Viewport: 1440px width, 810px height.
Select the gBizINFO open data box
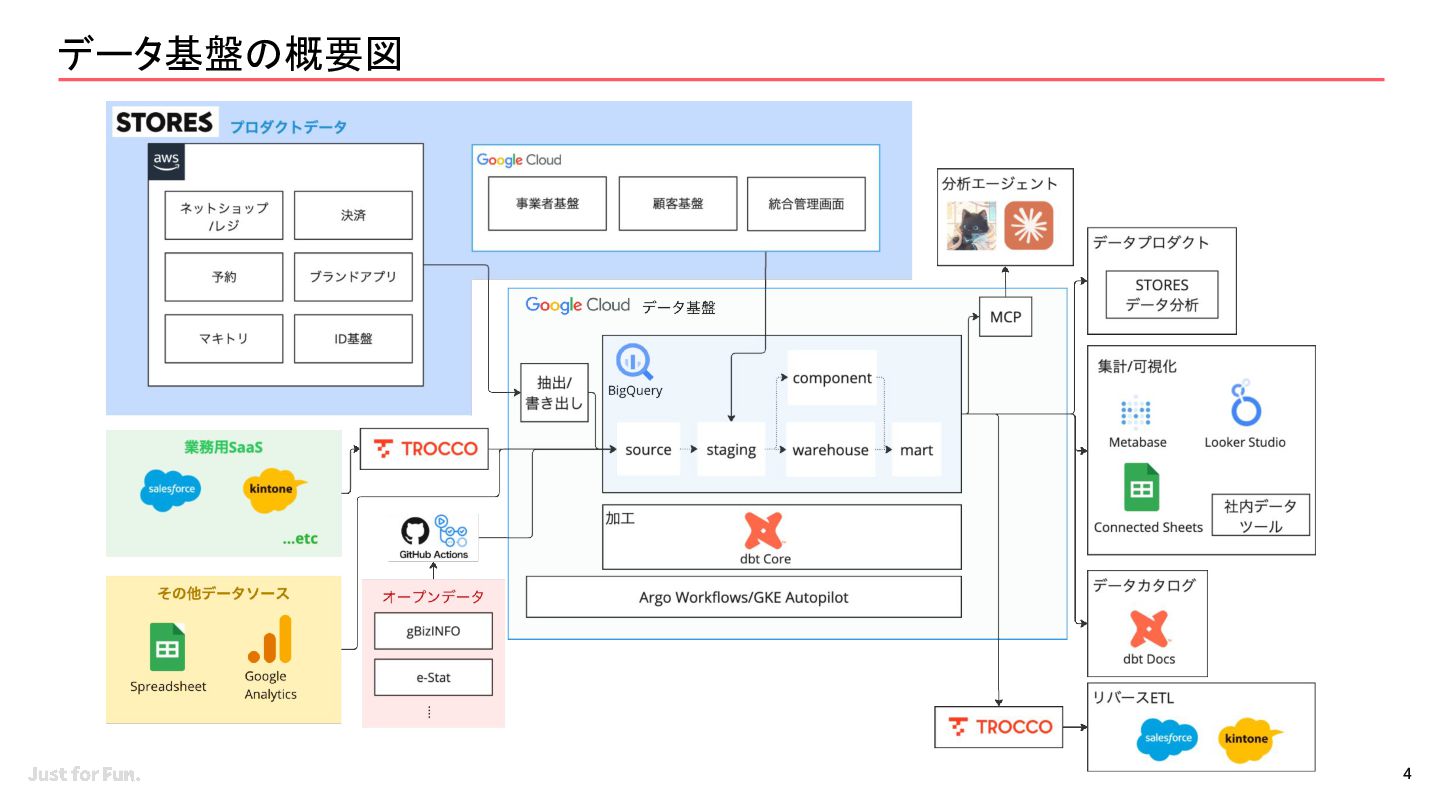pyautogui.click(x=433, y=631)
